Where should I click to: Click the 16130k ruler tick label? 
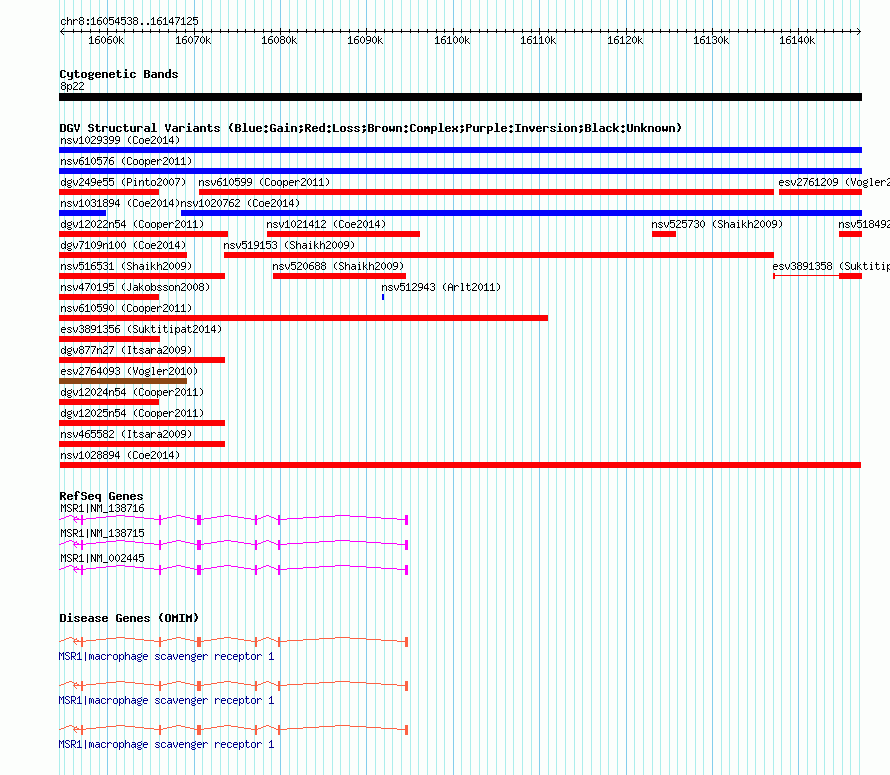point(711,40)
